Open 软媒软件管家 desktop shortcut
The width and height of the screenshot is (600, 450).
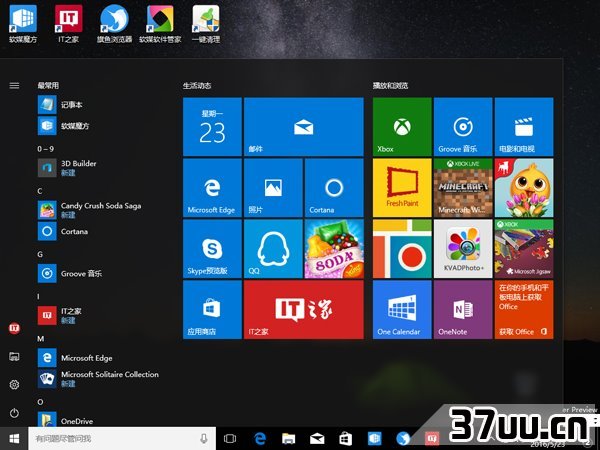160,24
